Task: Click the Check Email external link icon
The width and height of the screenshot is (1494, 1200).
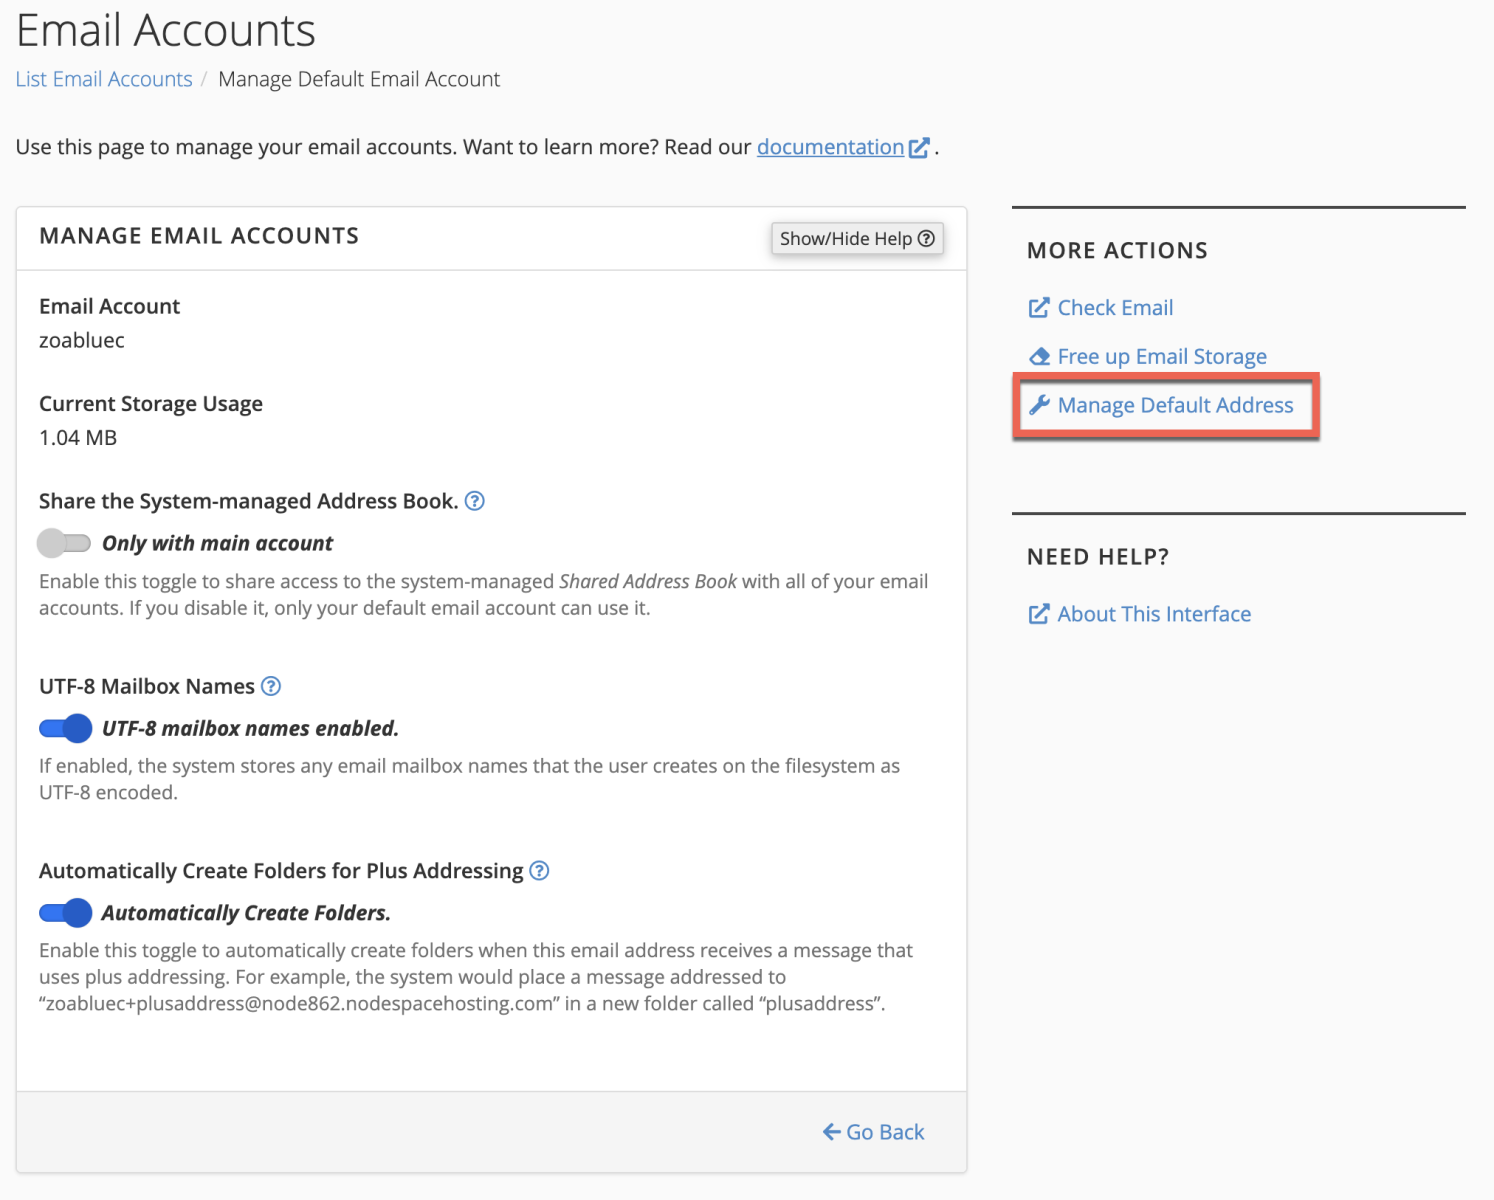Action: coord(1039,308)
